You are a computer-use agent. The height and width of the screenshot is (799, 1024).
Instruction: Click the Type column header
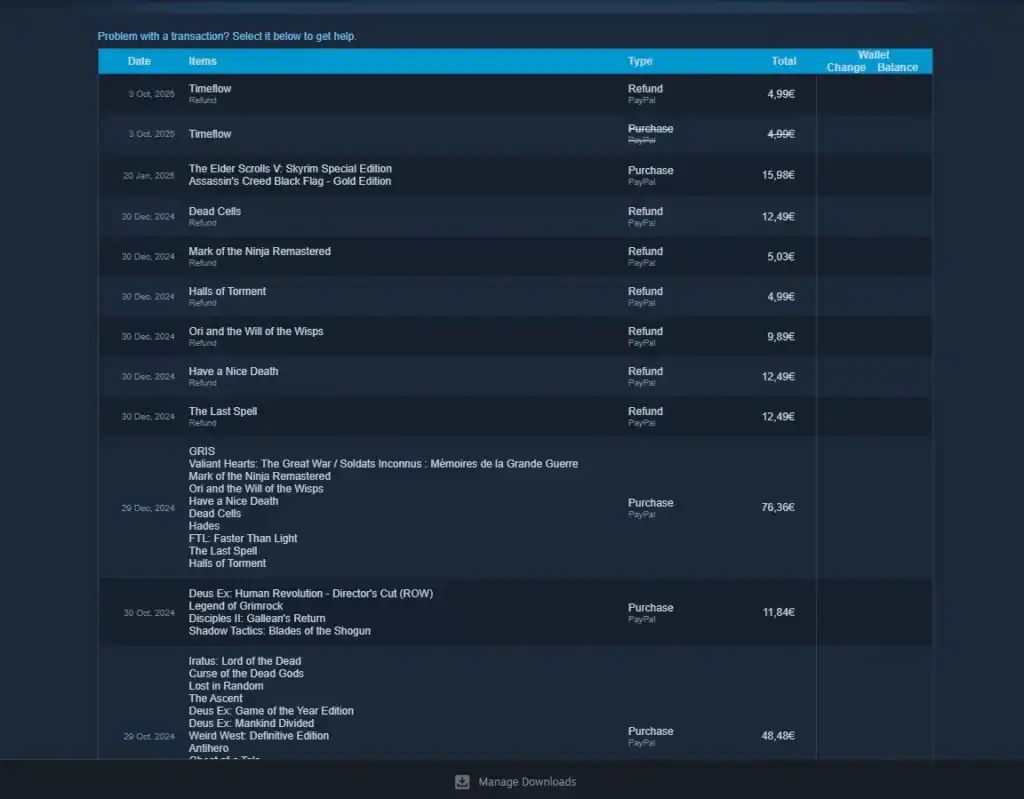[x=640, y=61]
